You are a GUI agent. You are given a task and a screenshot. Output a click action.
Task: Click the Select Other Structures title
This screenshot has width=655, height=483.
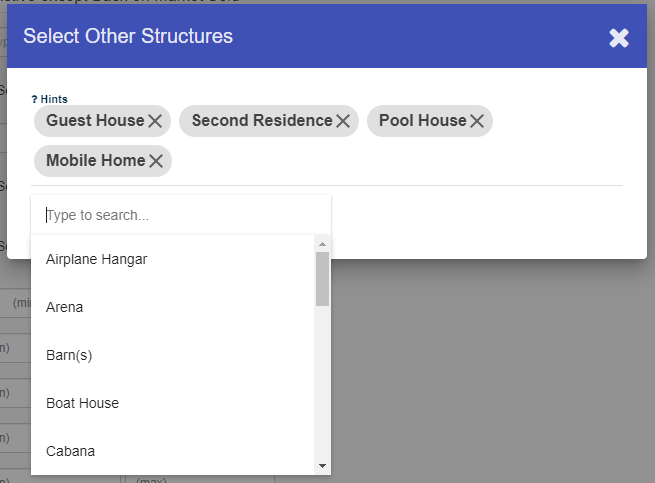click(x=128, y=37)
